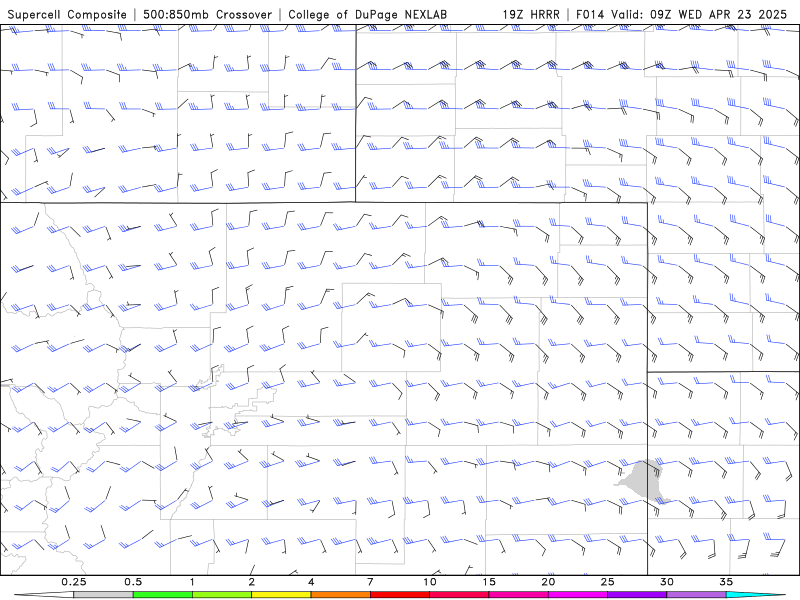Click the gray shaded supercell composite area on map
Image resolution: width=800 pixels, height=600 pixels.
click(643, 480)
